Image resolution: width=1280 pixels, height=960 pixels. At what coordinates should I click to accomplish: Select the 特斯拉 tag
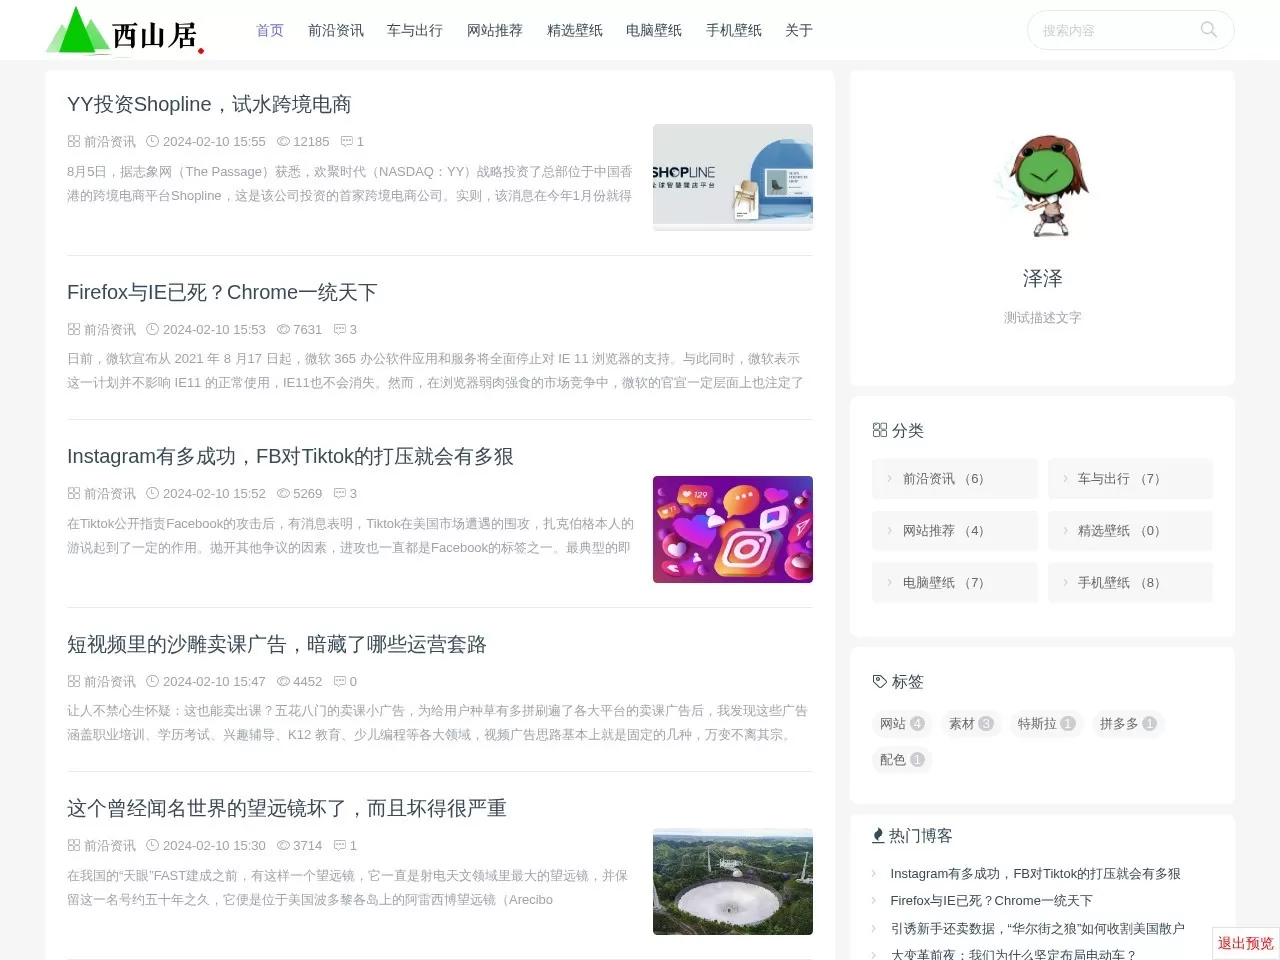[x=1045, y=724]
